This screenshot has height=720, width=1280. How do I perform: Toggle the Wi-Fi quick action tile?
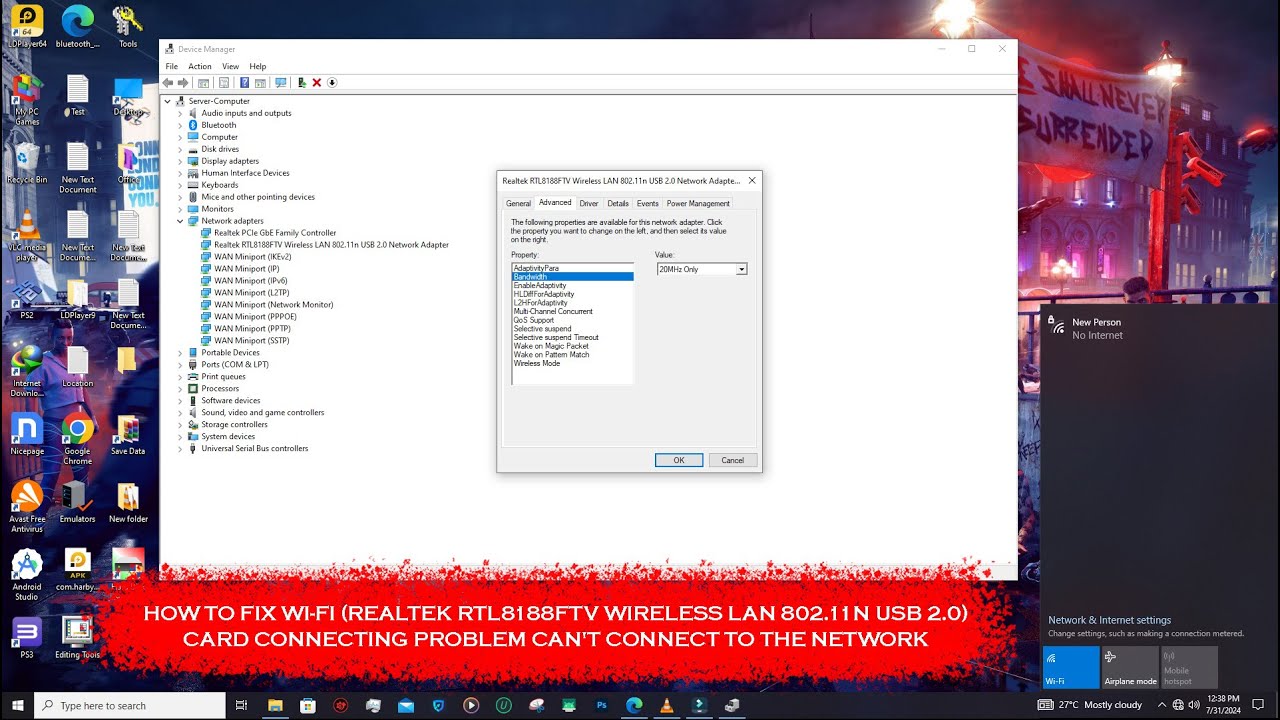click(x=1071, y=667)
